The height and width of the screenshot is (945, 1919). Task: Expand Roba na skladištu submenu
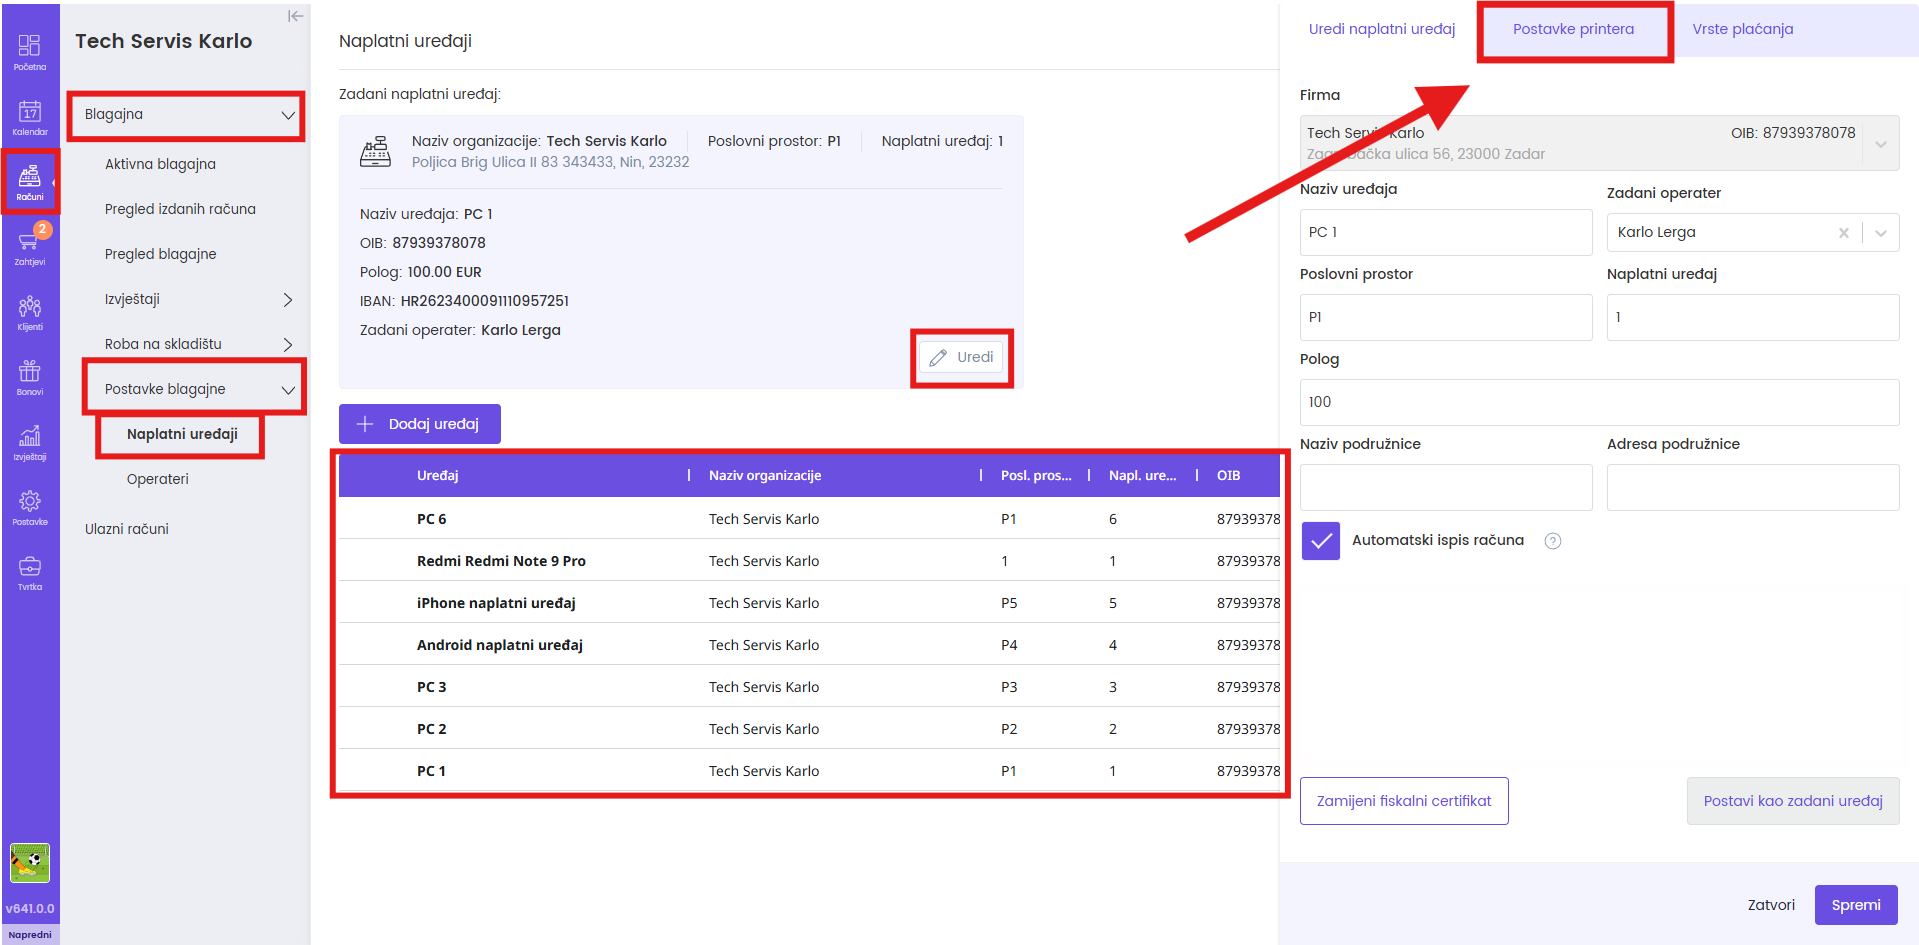click(x=287, y=345)
